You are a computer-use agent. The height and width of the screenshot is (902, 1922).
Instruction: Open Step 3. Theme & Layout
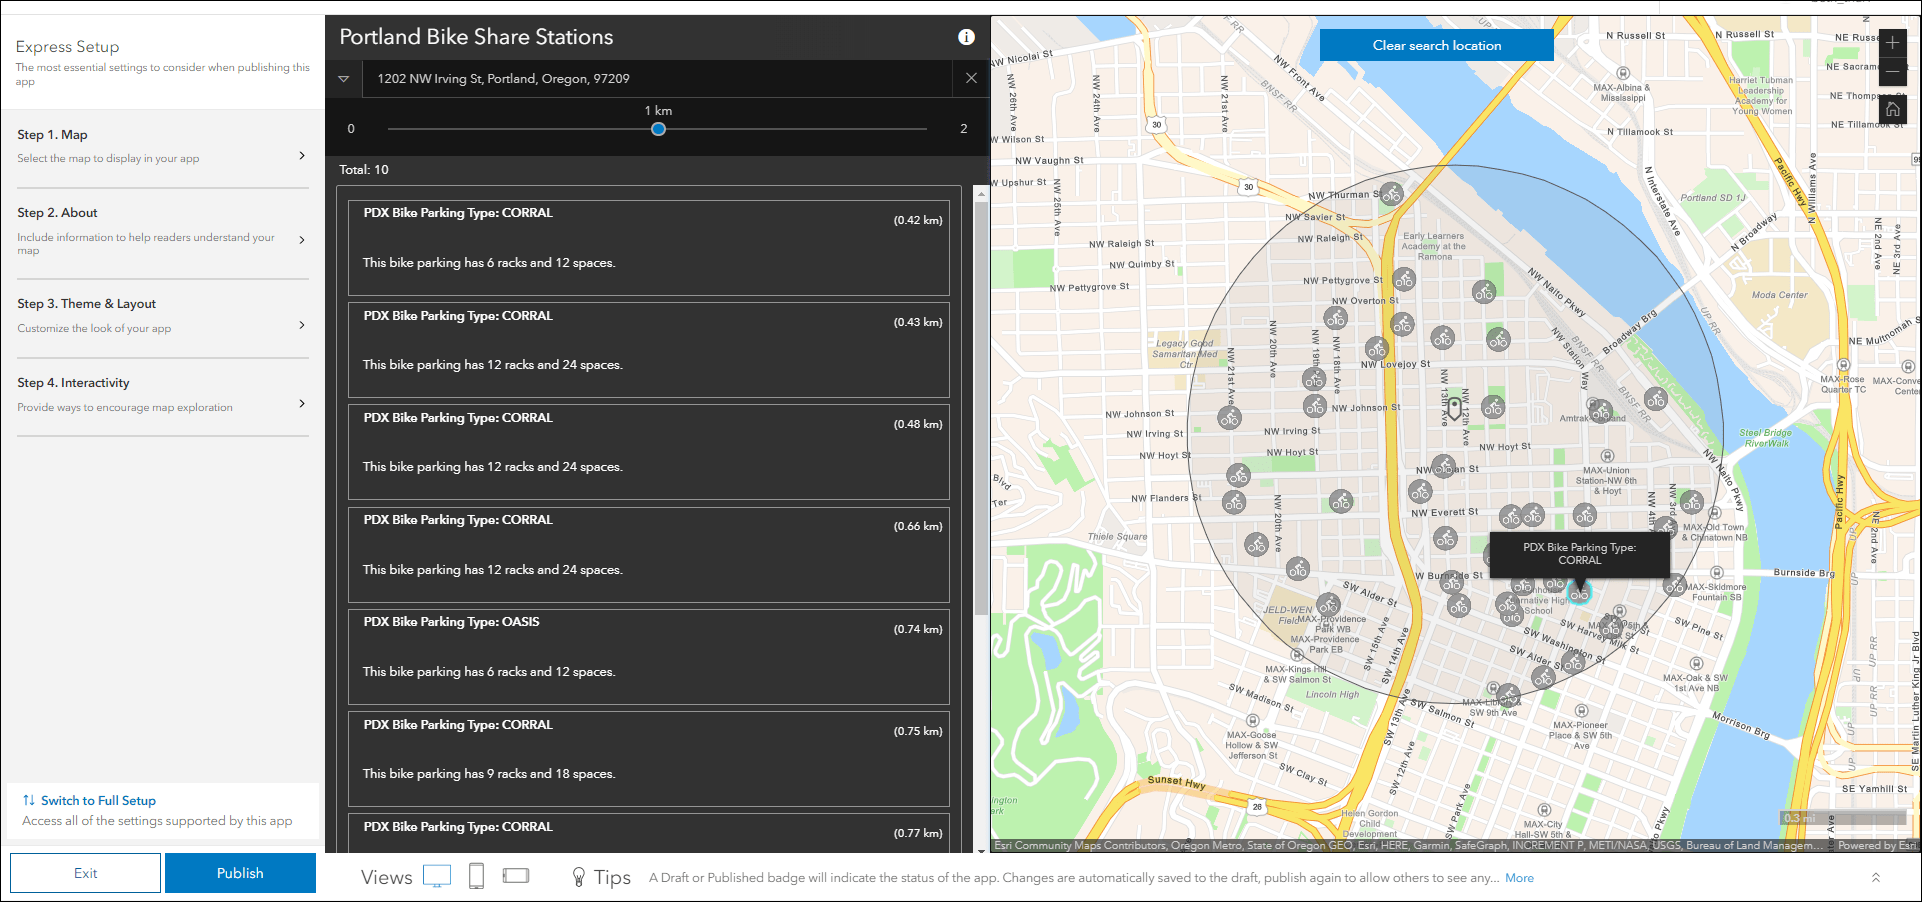pos(163,316)
